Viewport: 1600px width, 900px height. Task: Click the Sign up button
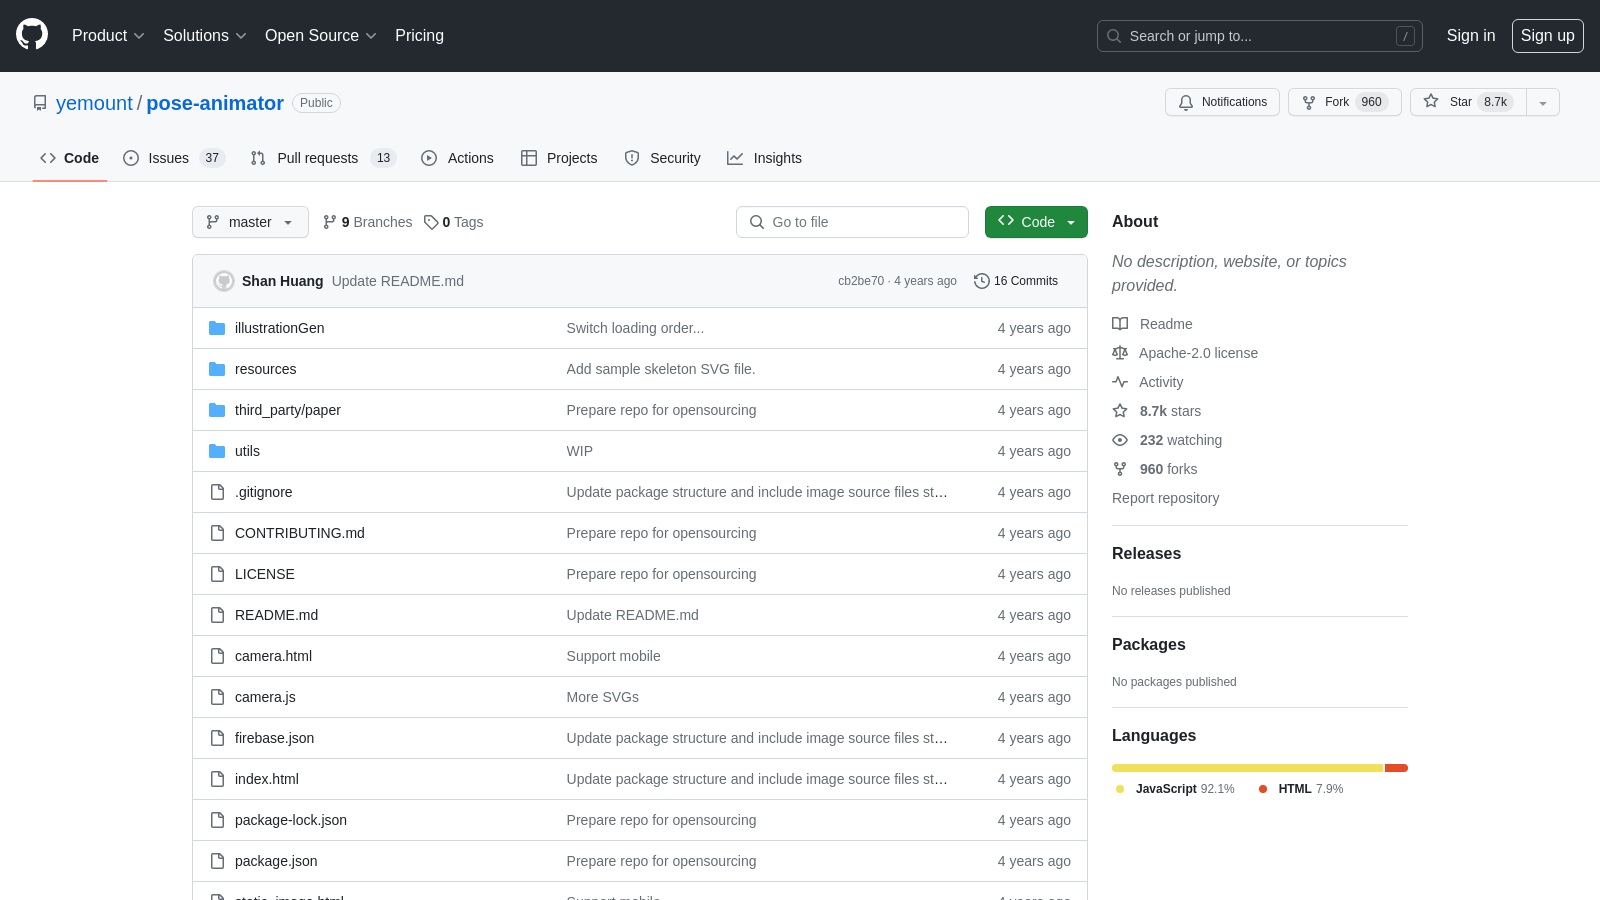pyautogui.click(x=1547, y=36)
